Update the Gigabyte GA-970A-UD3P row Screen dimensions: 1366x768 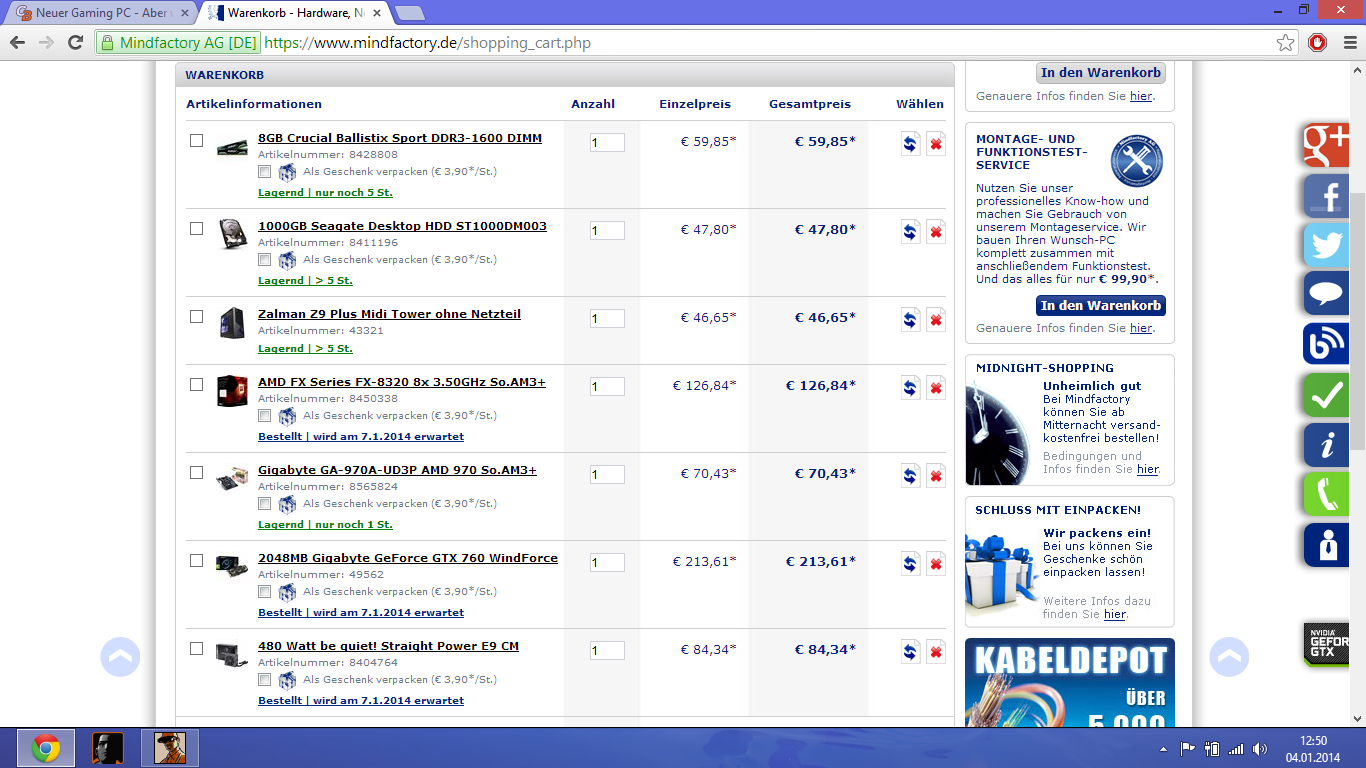(x=910, y=475)
